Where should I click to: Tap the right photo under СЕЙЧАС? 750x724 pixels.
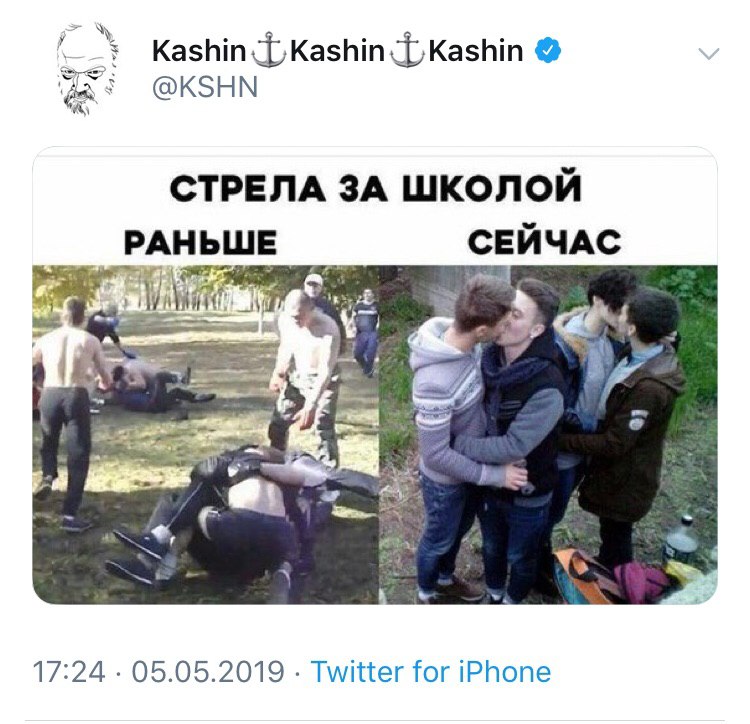(x=548, y=435)
